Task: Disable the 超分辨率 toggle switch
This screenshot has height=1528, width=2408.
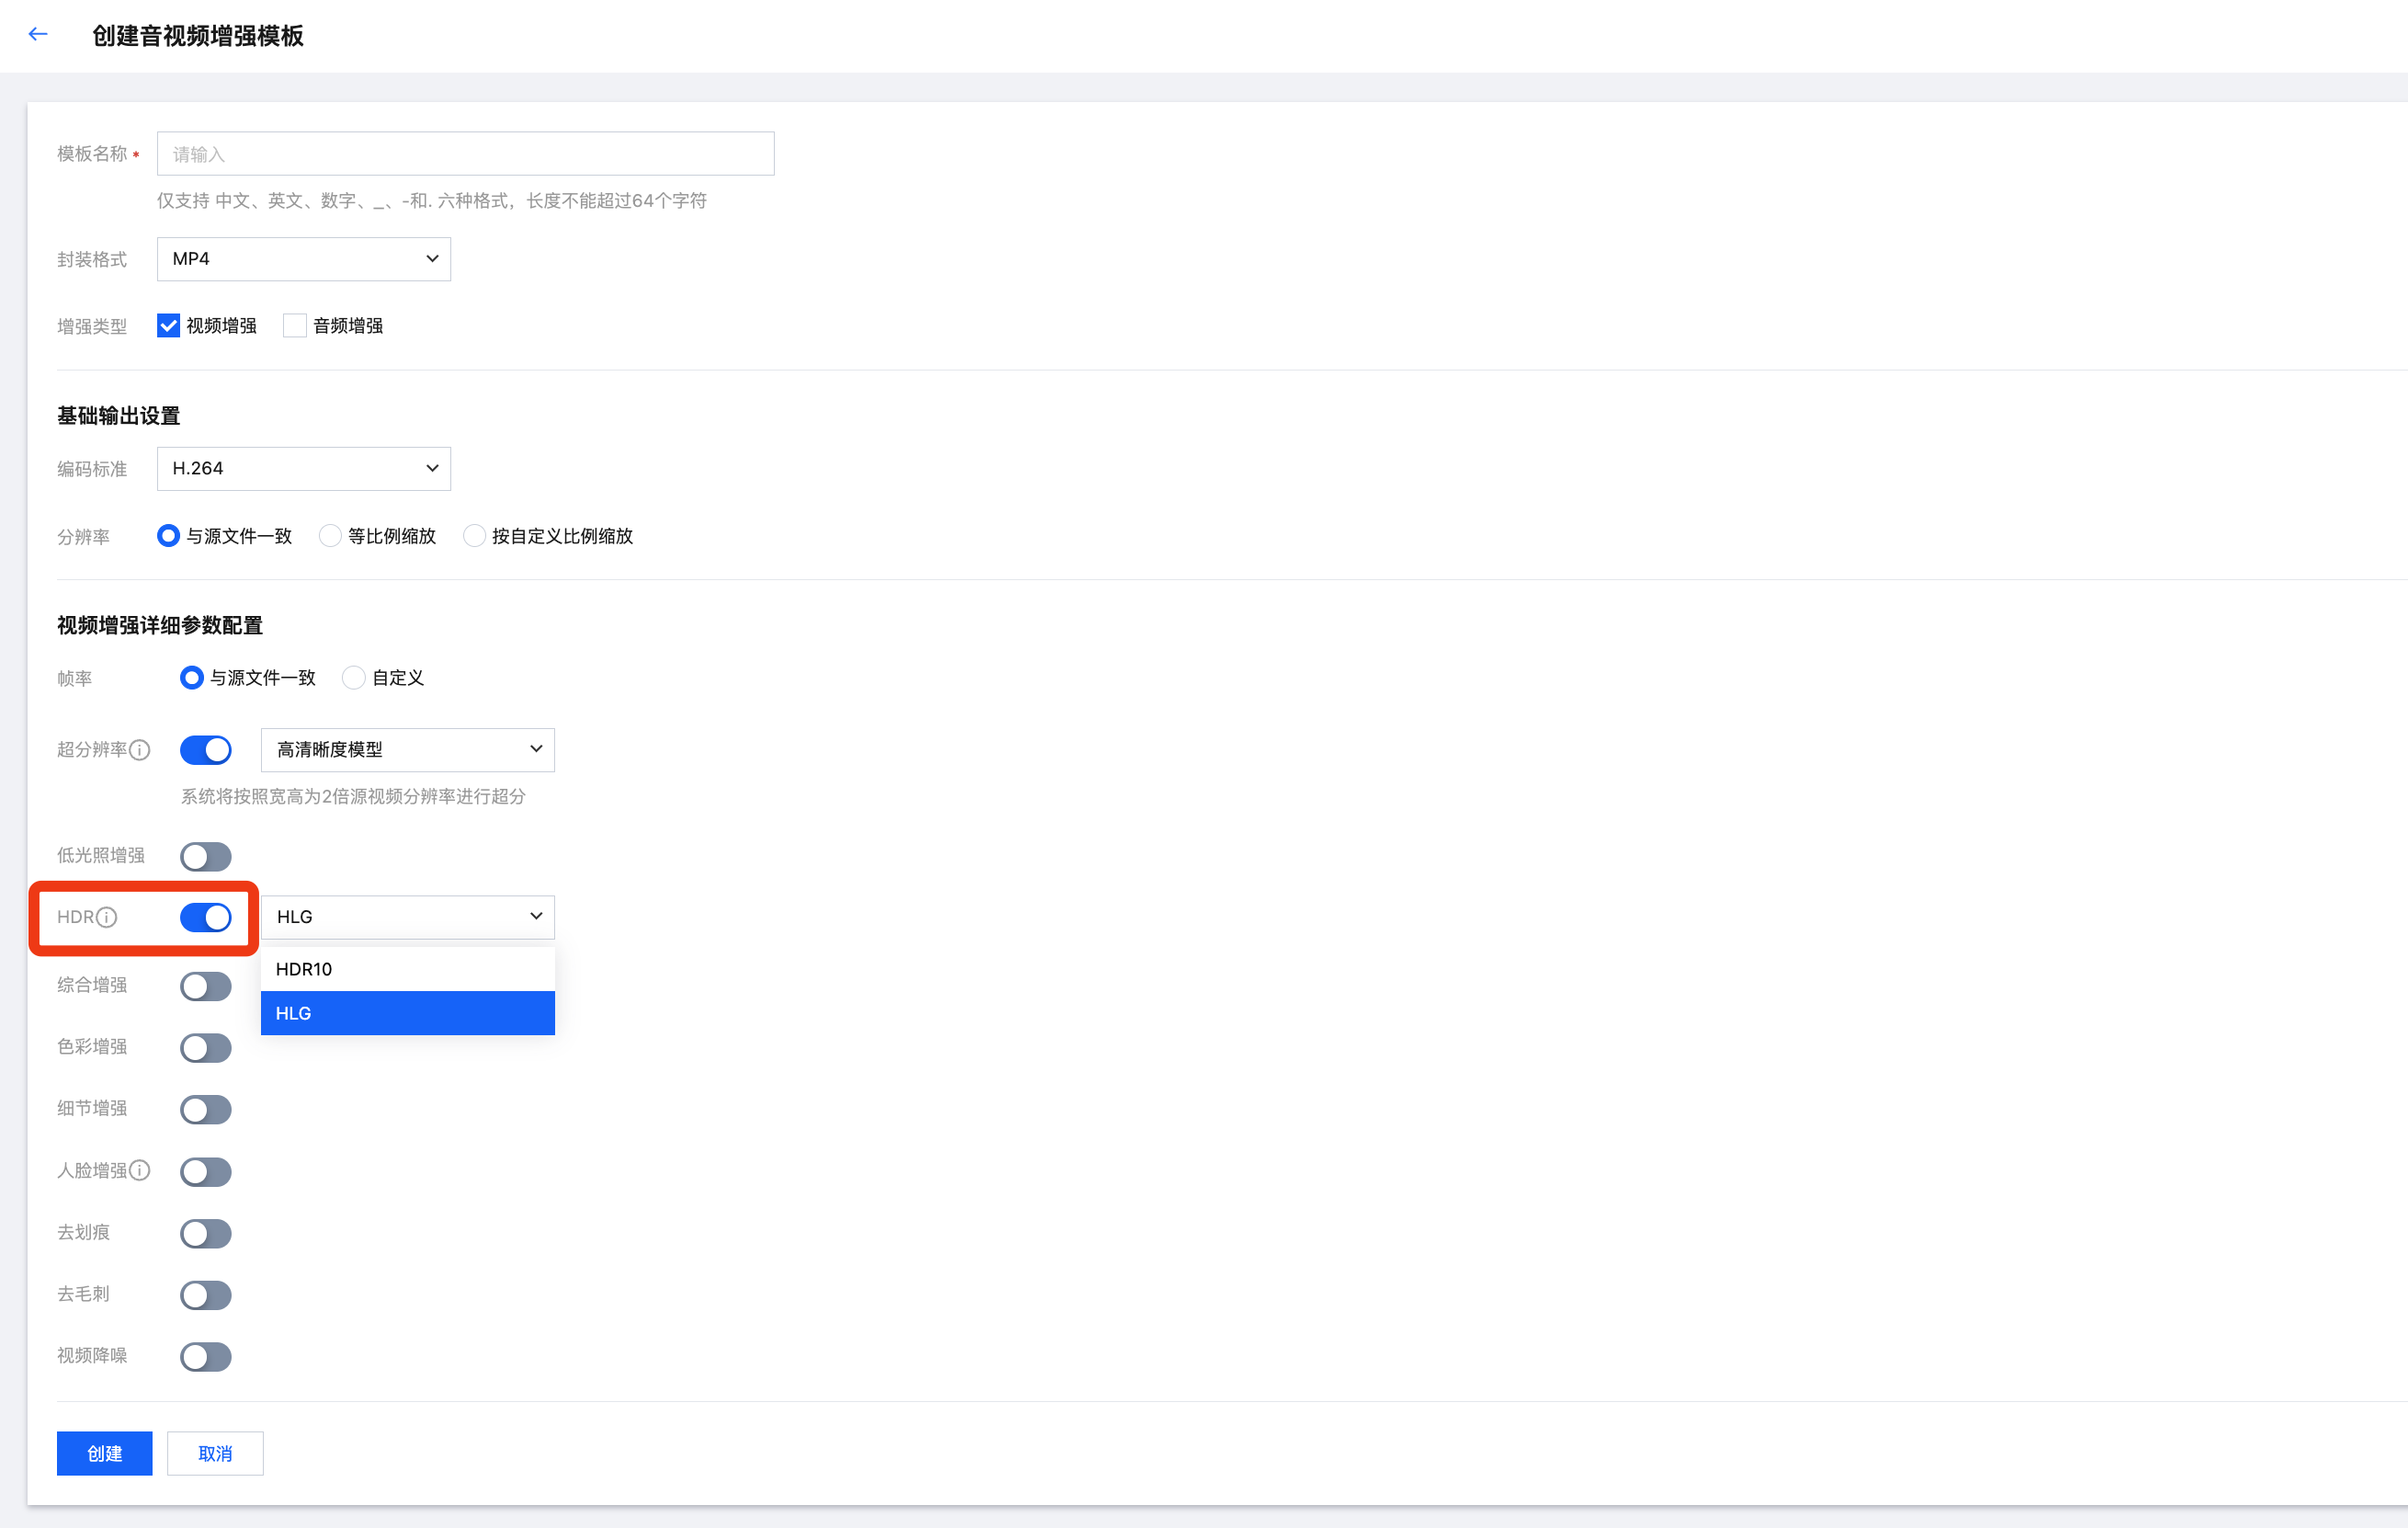Action: click(206, 750)
